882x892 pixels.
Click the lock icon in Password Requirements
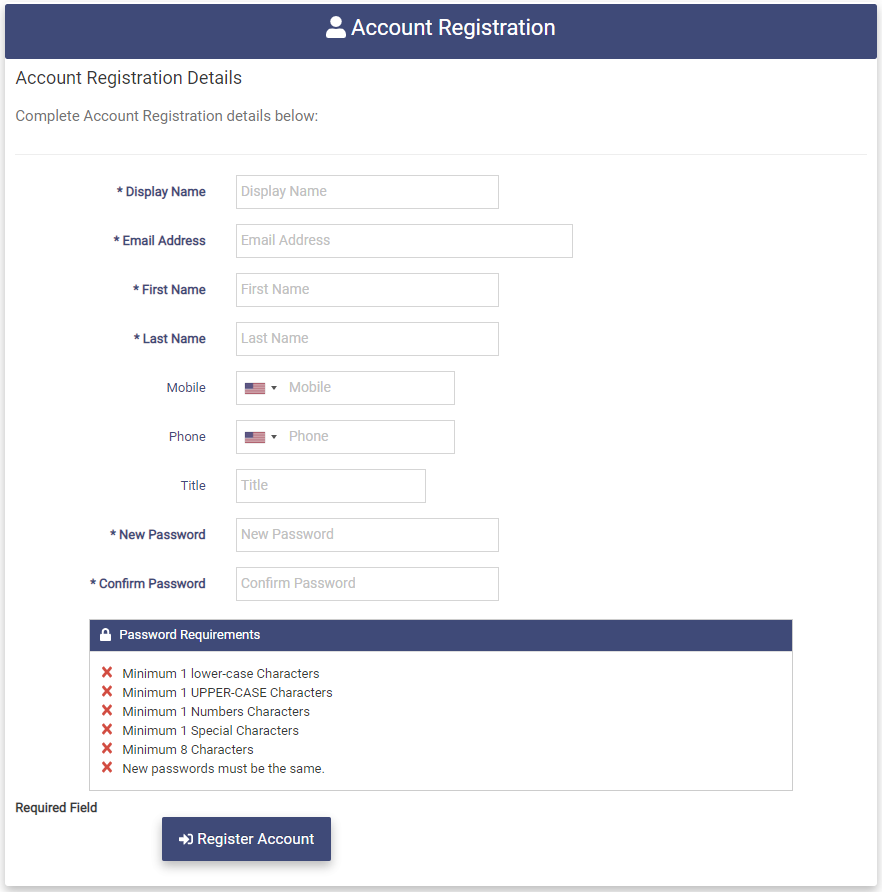click(x=105, y=635)
